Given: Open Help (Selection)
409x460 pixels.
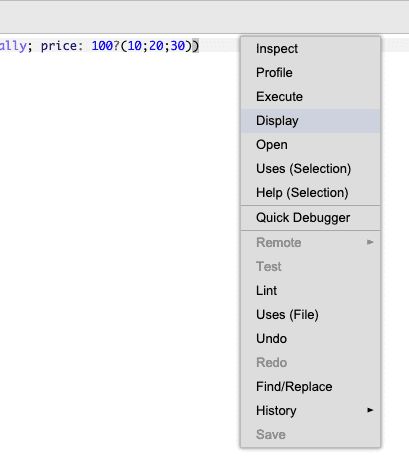Looking at the screenshot, I should pyautogui.click(x=310, y=193).
